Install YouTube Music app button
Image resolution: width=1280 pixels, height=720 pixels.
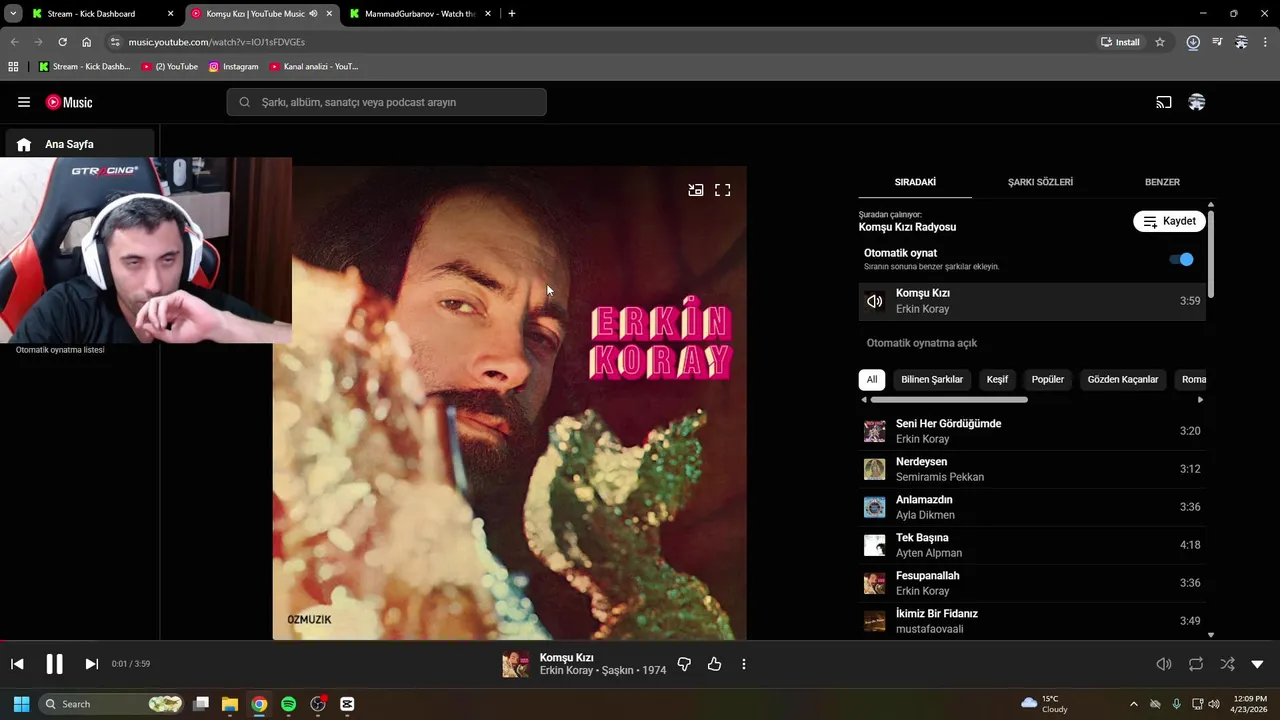click(x=1120, y=42)
